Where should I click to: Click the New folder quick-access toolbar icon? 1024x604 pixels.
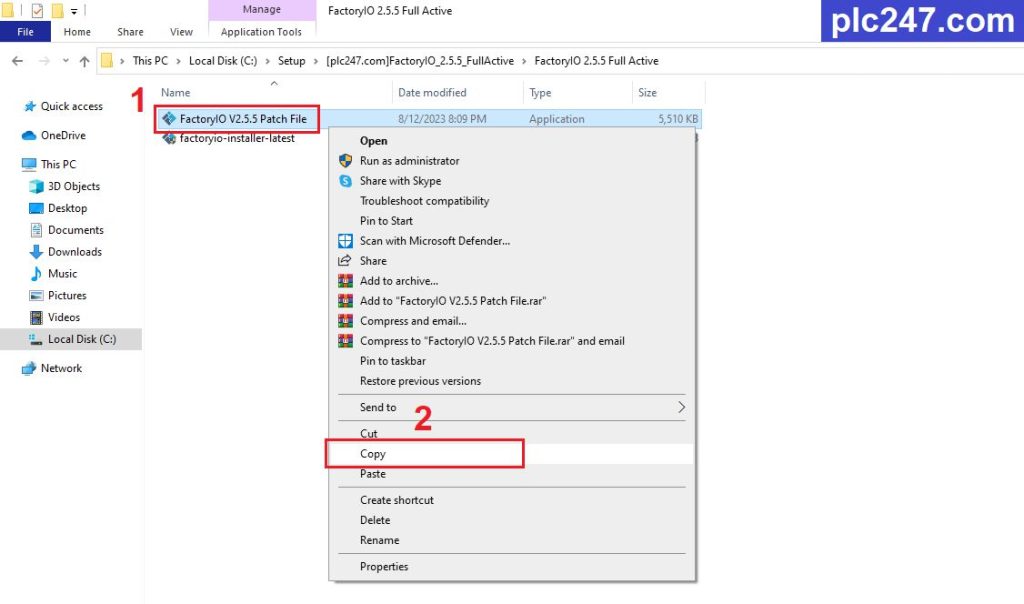[x=57, y=10]
